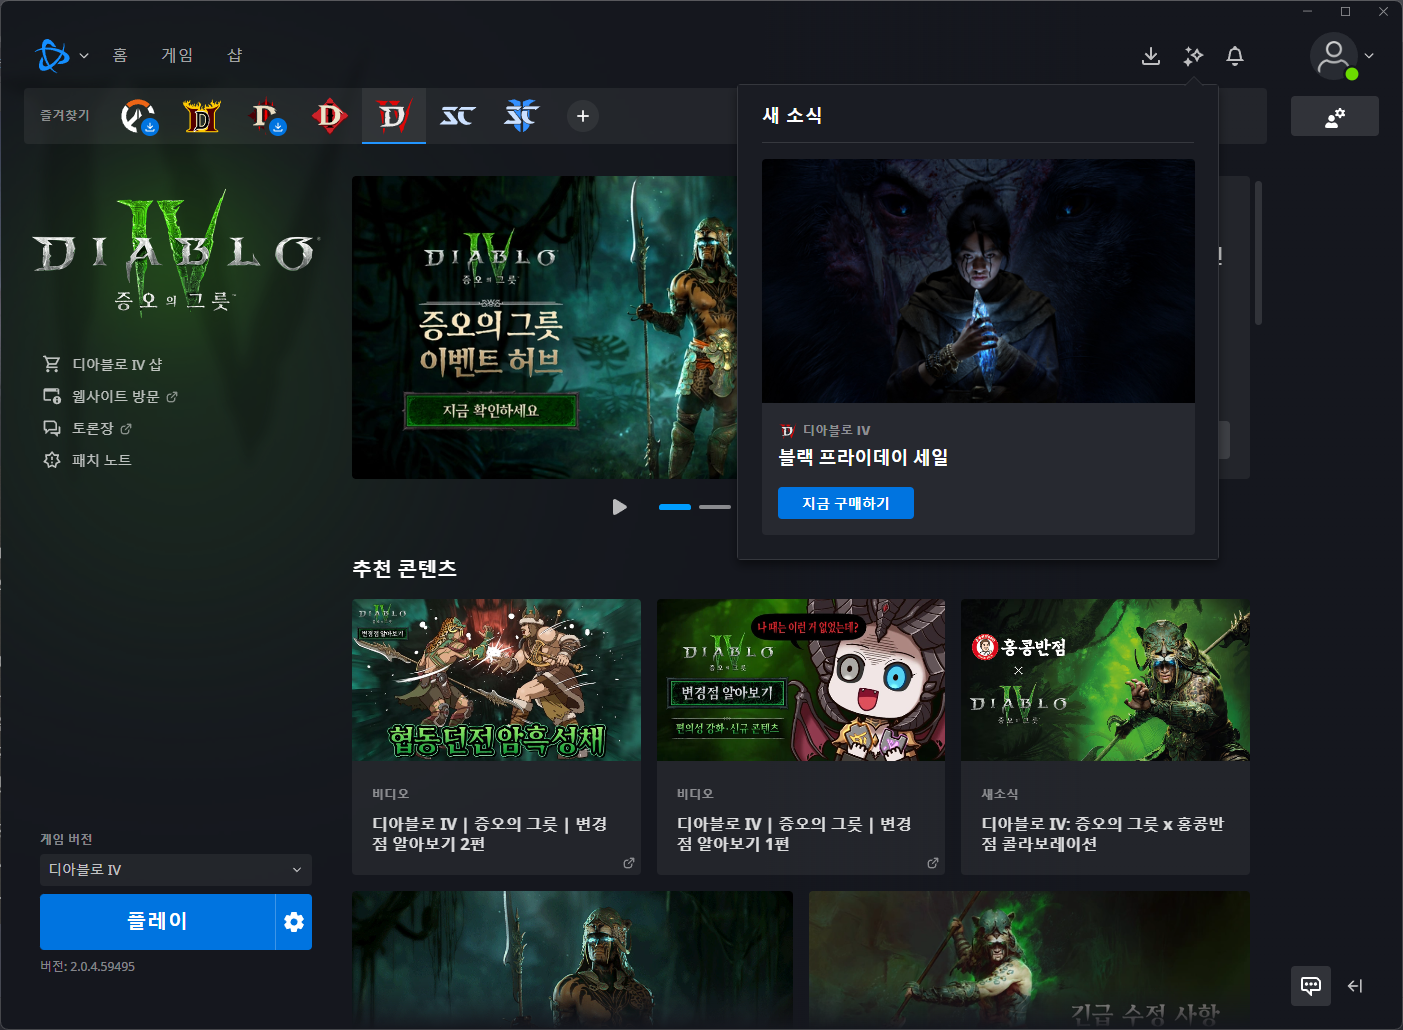
Task: Select StarCraft II favorite icon
Action: 522,116
